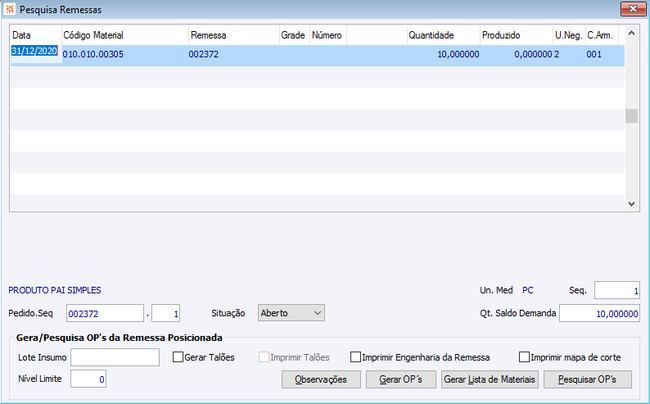Open the Situação dropdown

291,313
